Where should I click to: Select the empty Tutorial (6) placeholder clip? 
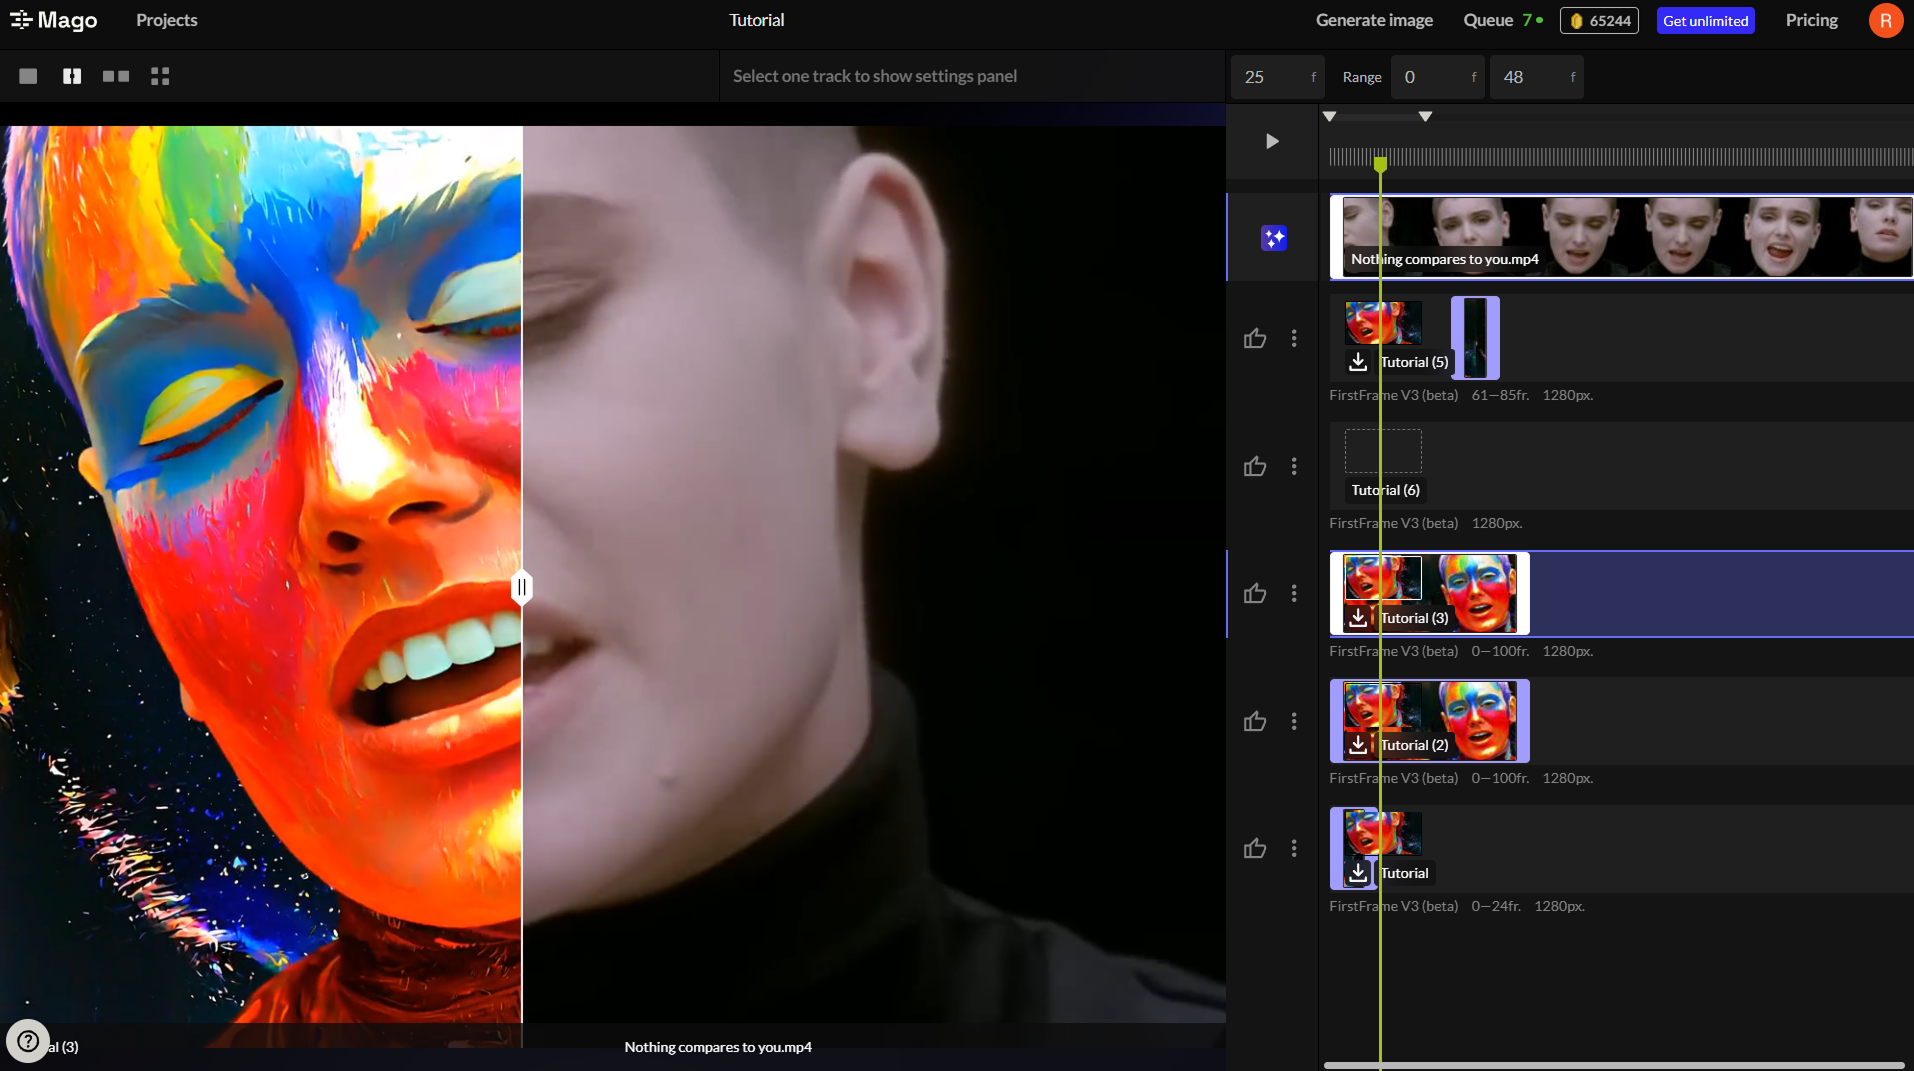[x=1383, y=451]
